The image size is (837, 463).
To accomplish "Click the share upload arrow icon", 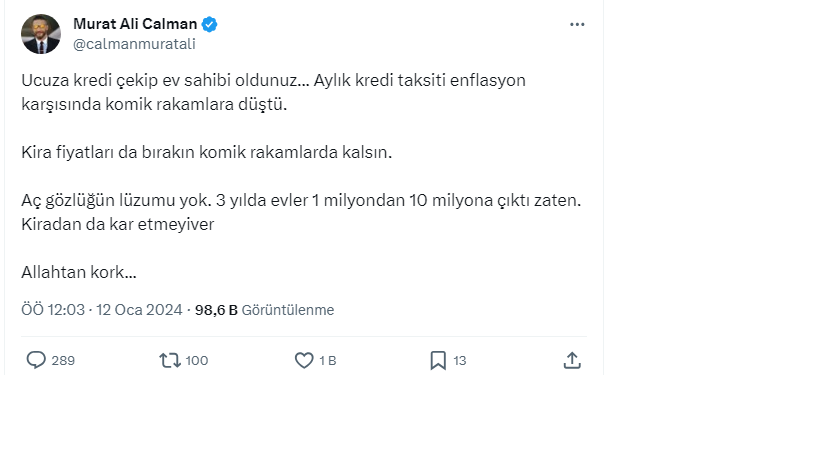I will (572, 360).
